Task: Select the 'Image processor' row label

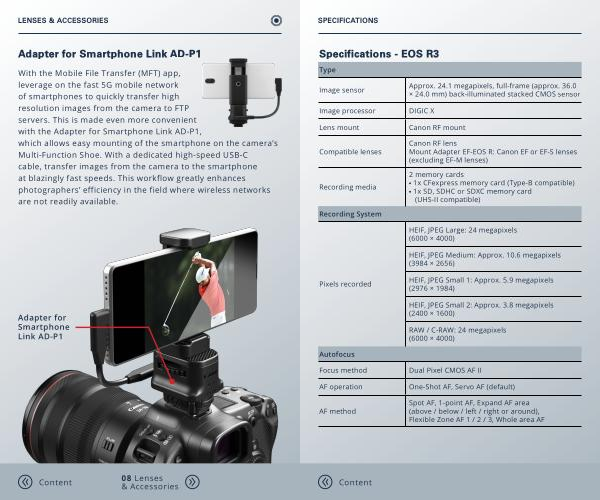Action: 347,111
